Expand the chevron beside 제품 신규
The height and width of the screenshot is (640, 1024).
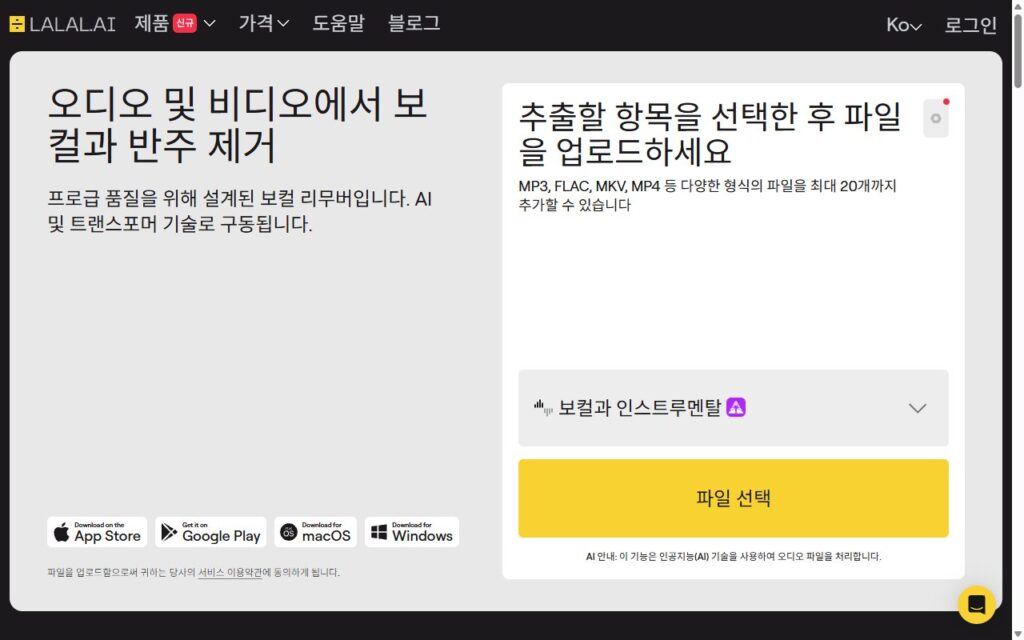click(210, 24)
